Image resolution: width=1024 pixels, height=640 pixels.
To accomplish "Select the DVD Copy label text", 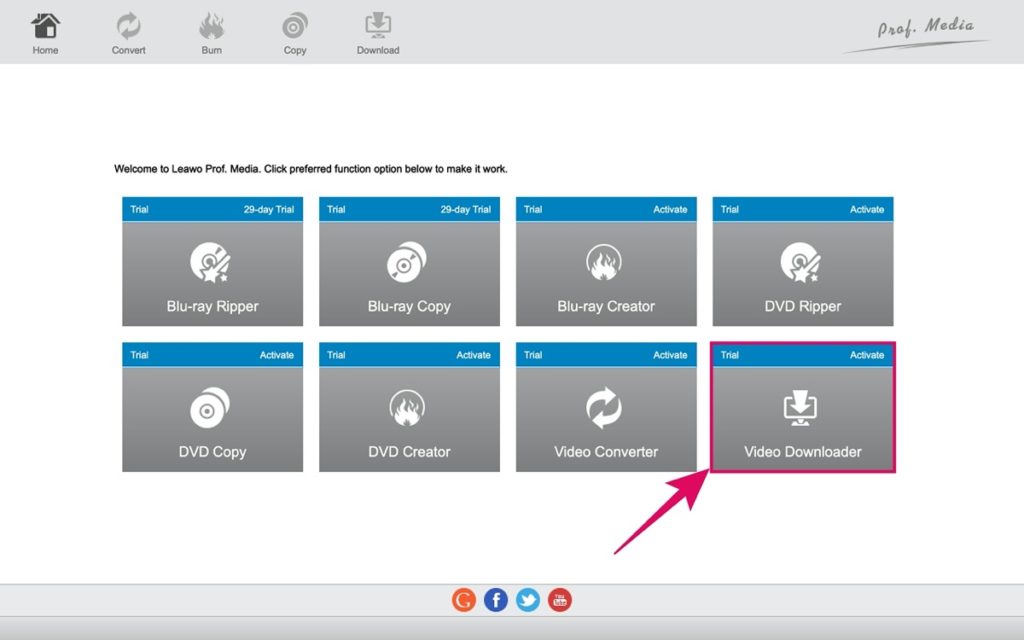I will (x=212, y=452).
